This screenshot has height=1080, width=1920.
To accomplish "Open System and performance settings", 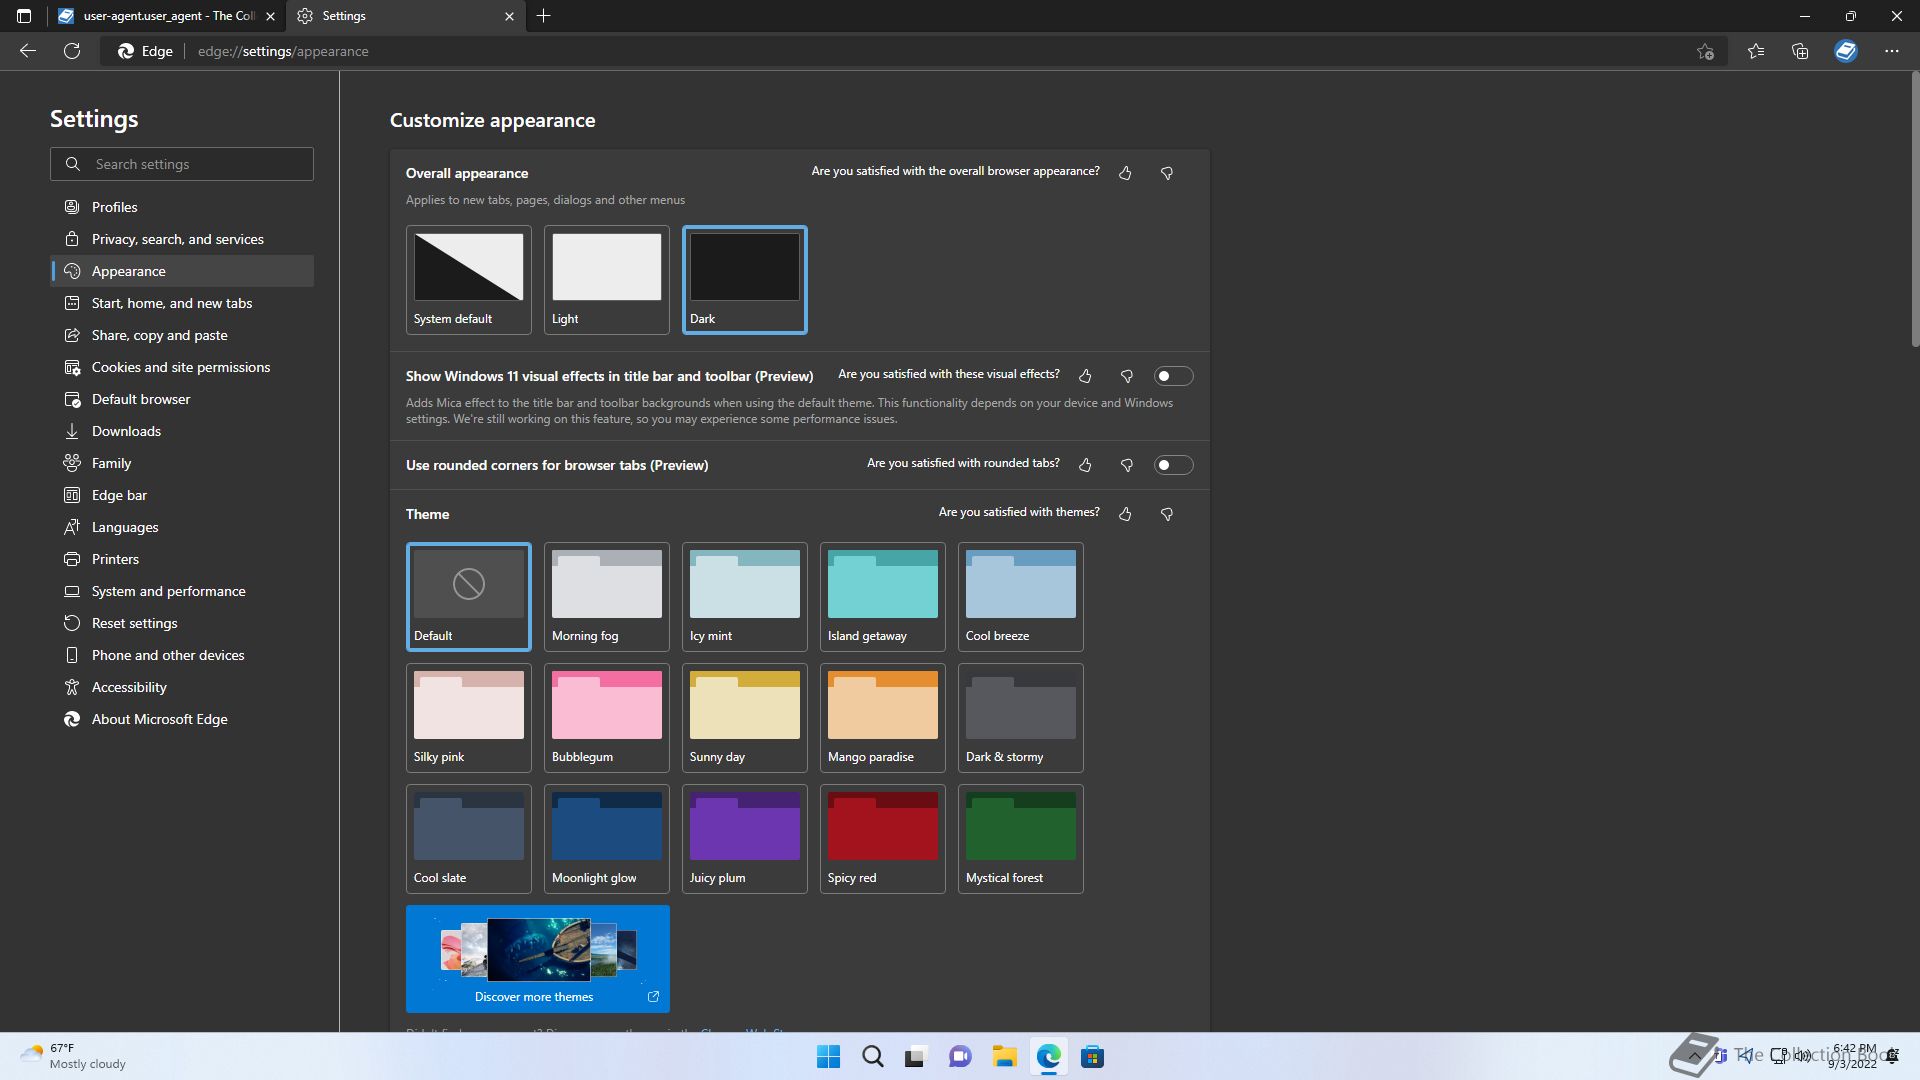I will tap(182, 591).
